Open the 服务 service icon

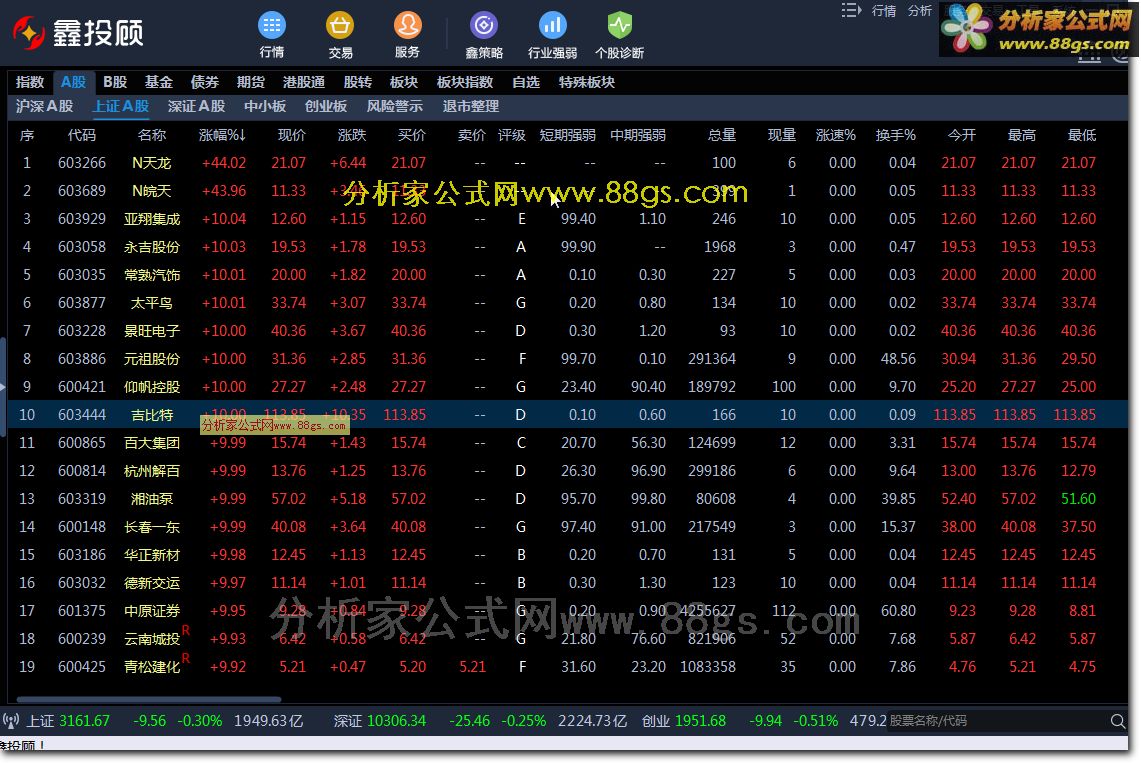point(408,34)
